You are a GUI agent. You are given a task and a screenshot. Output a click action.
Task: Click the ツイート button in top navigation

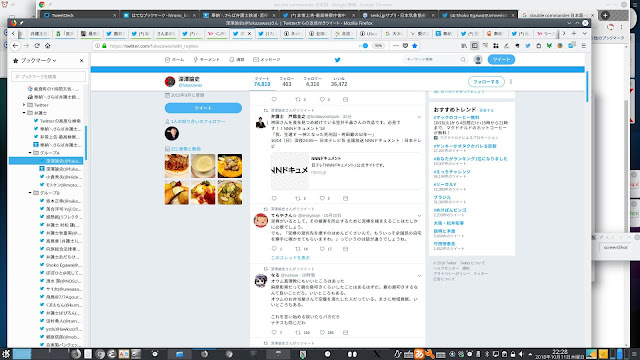click(x=501, y=60)
